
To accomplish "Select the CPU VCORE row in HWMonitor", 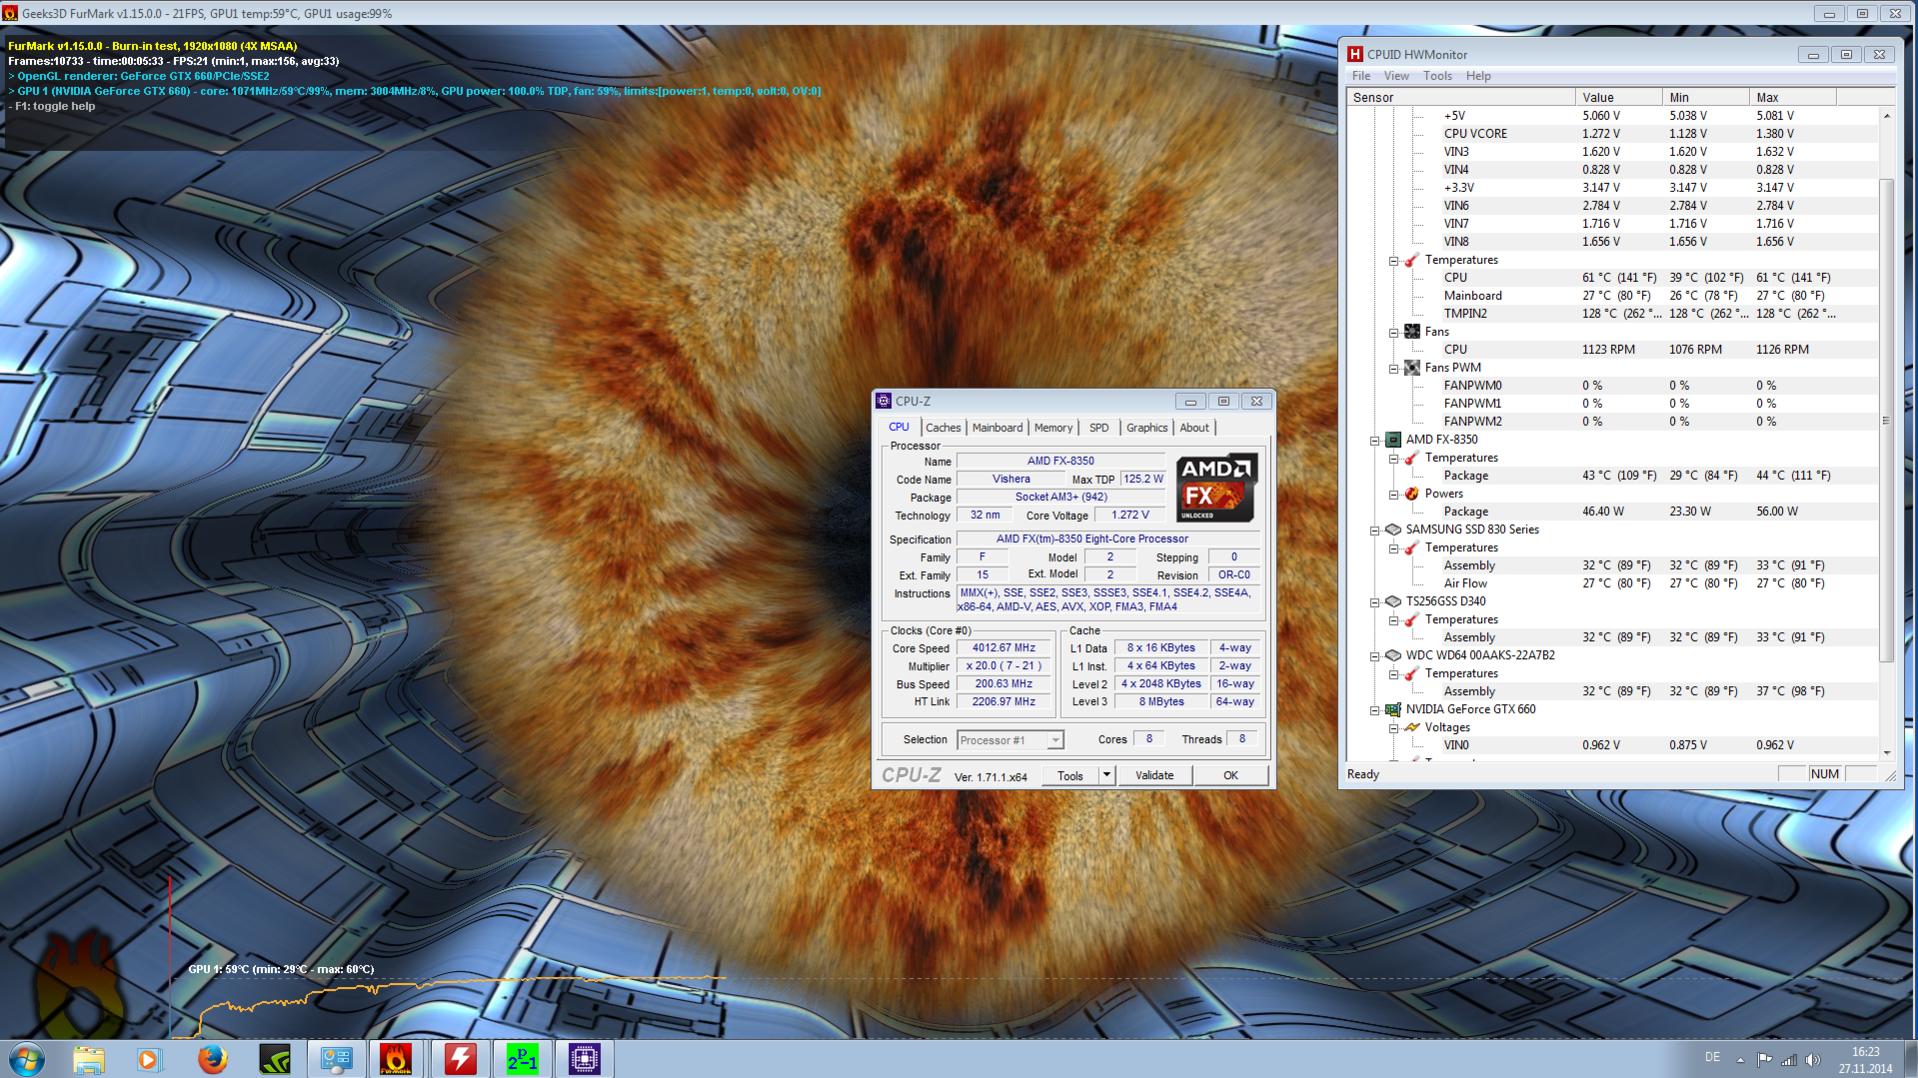I will pyautogui.click(x=1612, y=134).
